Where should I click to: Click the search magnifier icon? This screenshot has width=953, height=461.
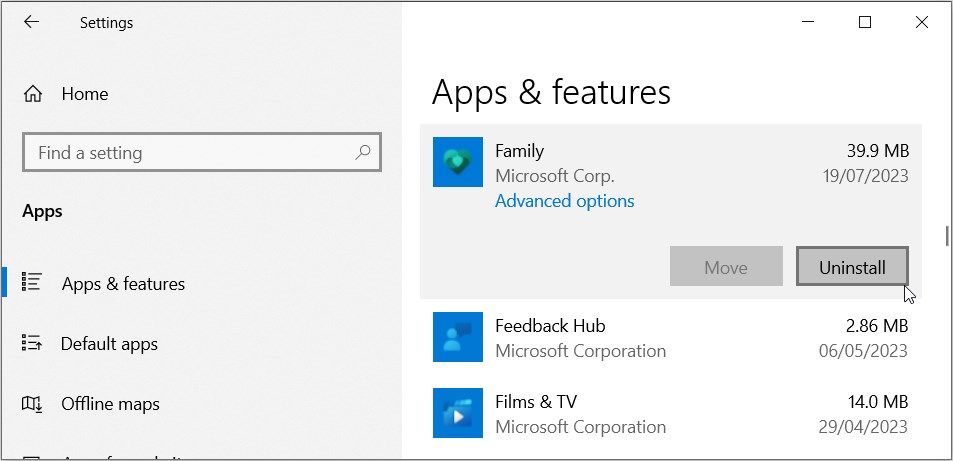(x=363, y=153)
